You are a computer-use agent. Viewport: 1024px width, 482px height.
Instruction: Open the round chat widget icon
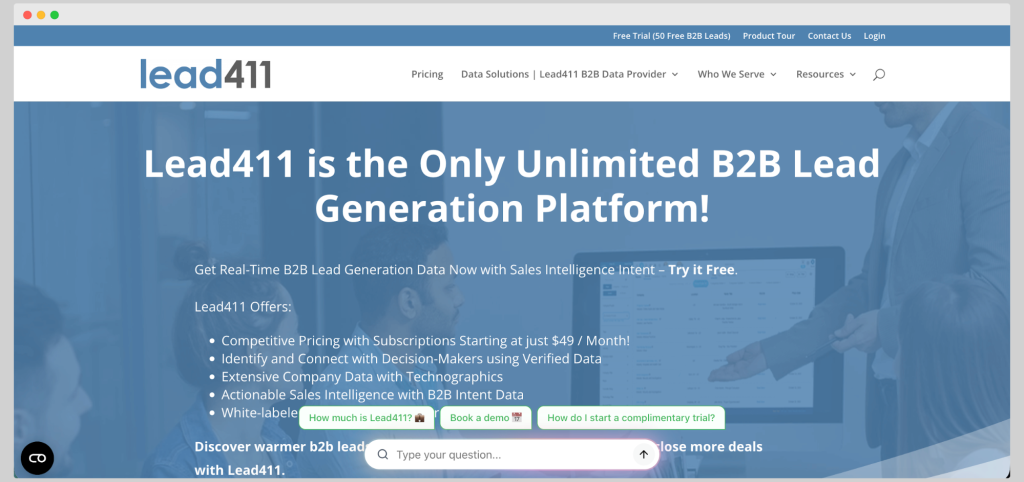click(x=37, y=458)
